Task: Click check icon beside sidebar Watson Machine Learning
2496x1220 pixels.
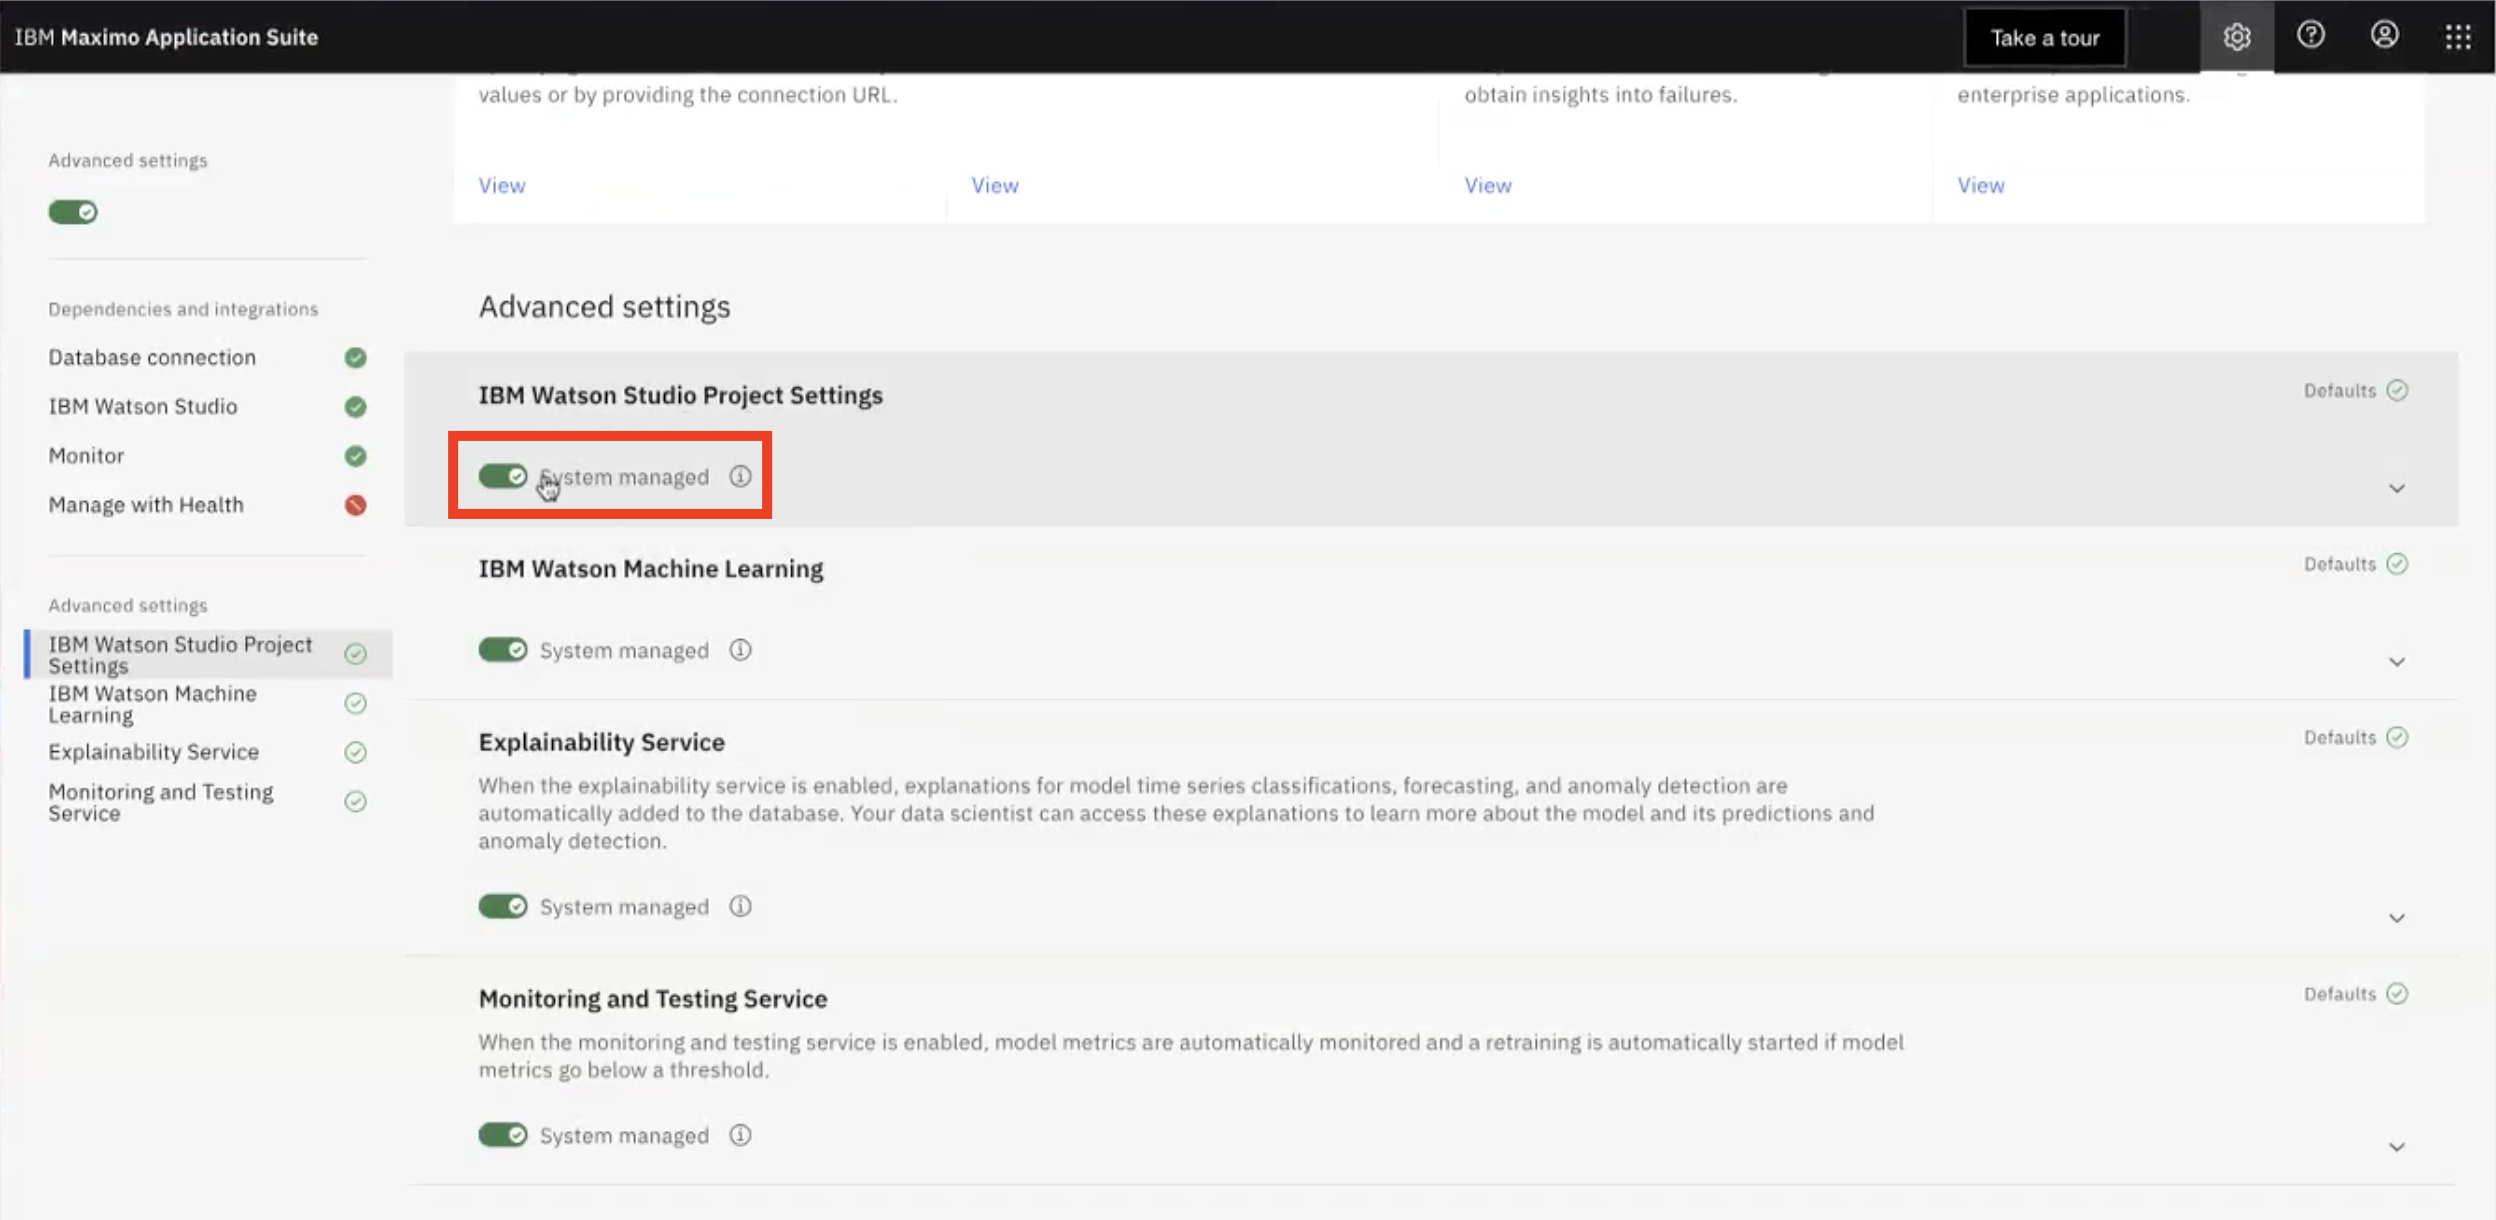Action: (x=355, y=703)
